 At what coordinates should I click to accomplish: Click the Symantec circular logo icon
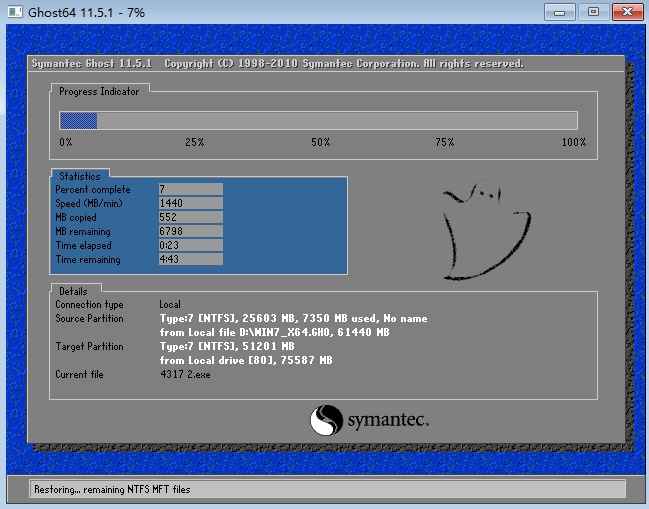point(326,420)
